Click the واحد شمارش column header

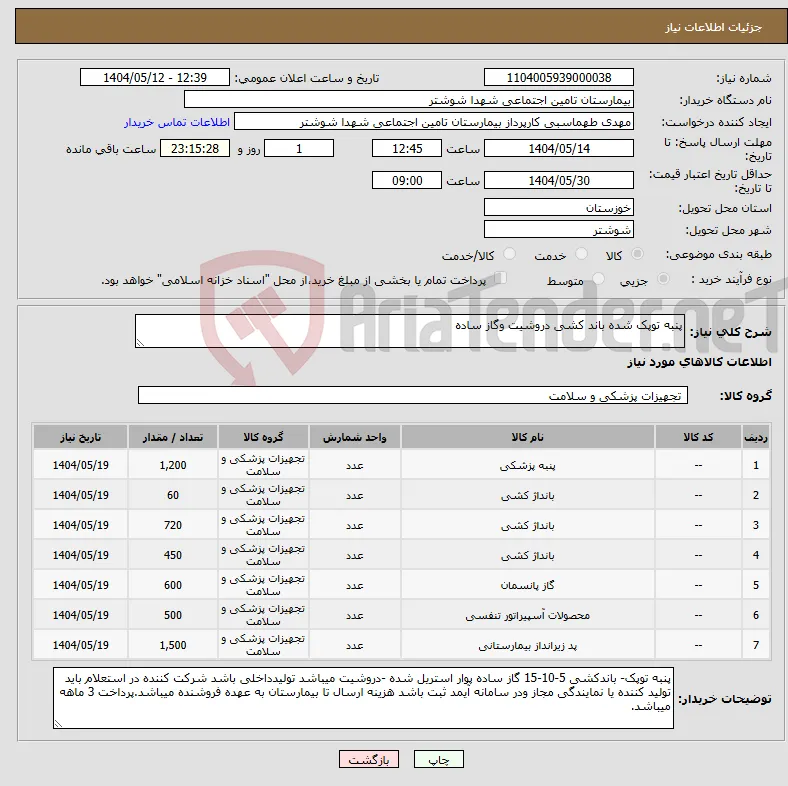(355, 437)
